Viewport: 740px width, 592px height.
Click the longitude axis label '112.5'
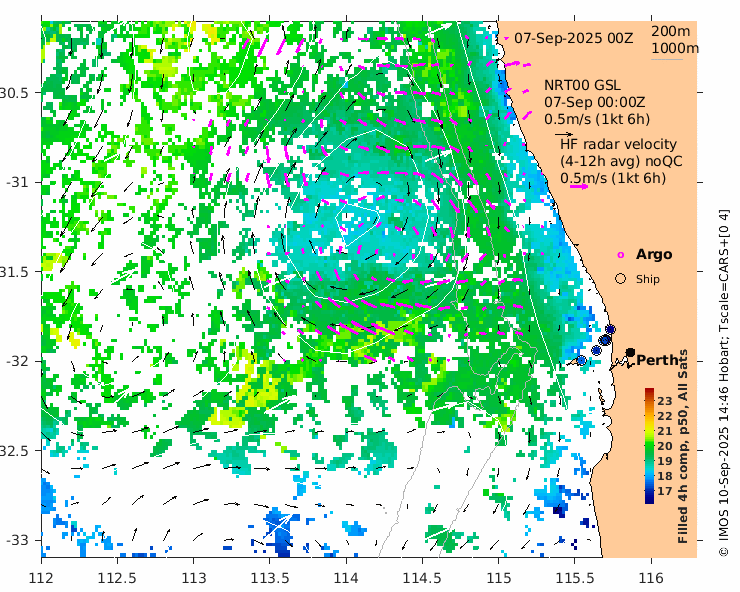[x=117, y=578]
